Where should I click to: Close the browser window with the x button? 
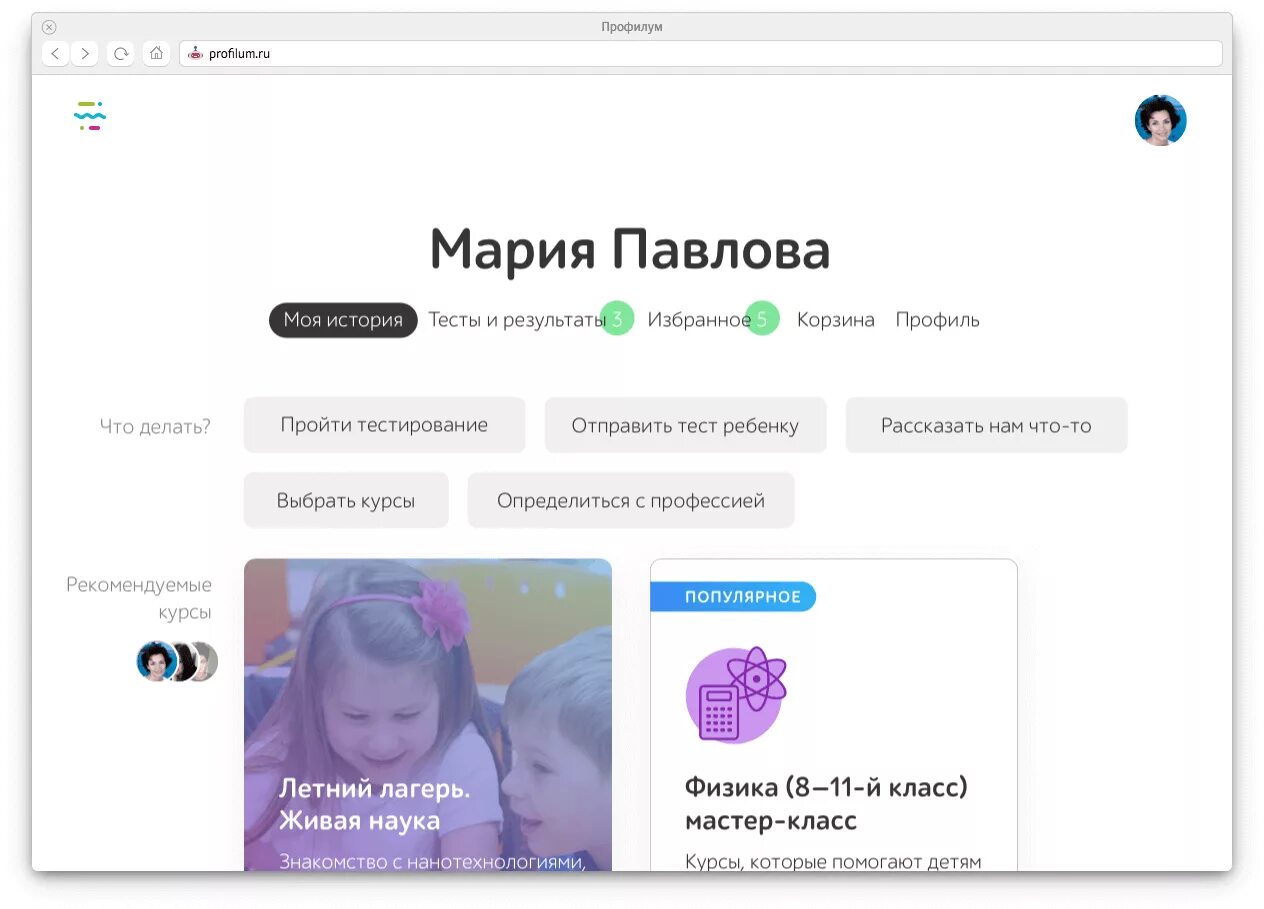point(49,27)
